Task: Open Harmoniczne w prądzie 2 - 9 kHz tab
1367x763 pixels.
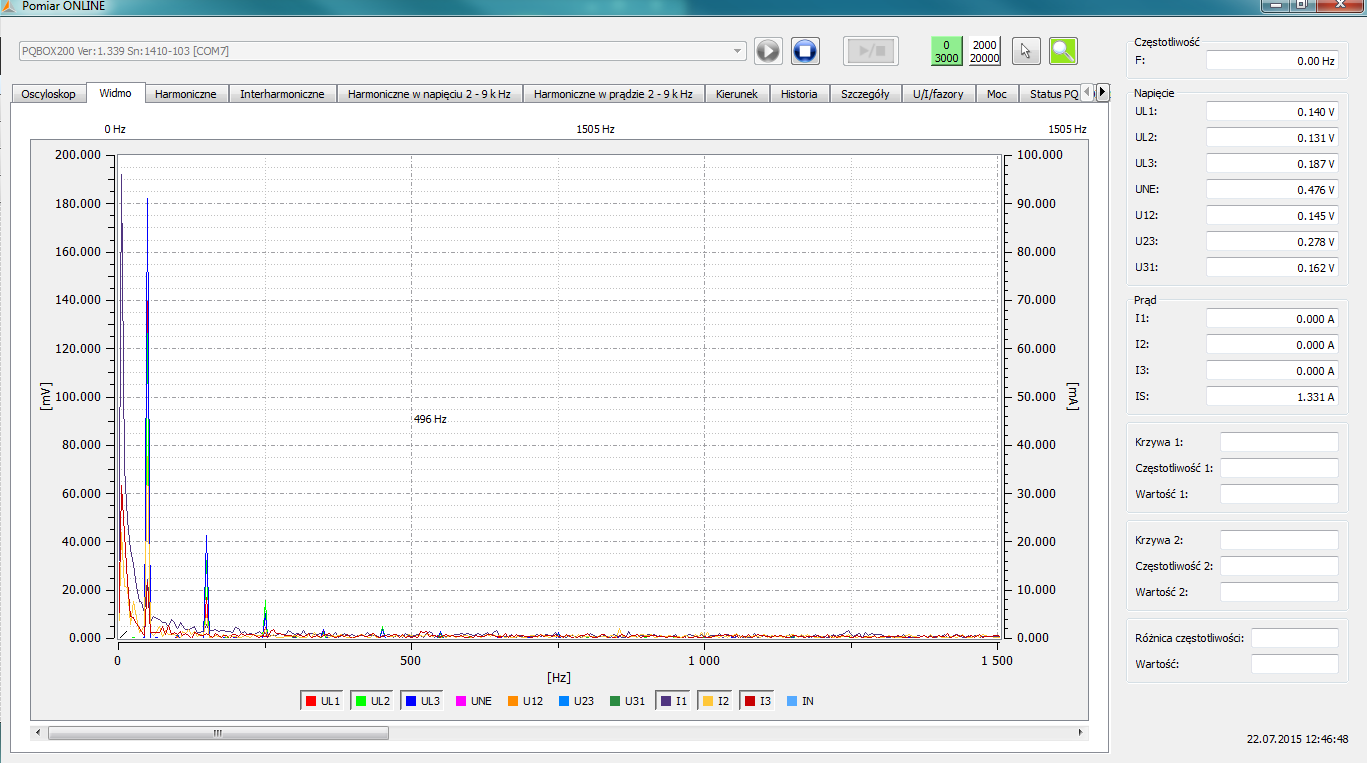Action: click(613, 94)
